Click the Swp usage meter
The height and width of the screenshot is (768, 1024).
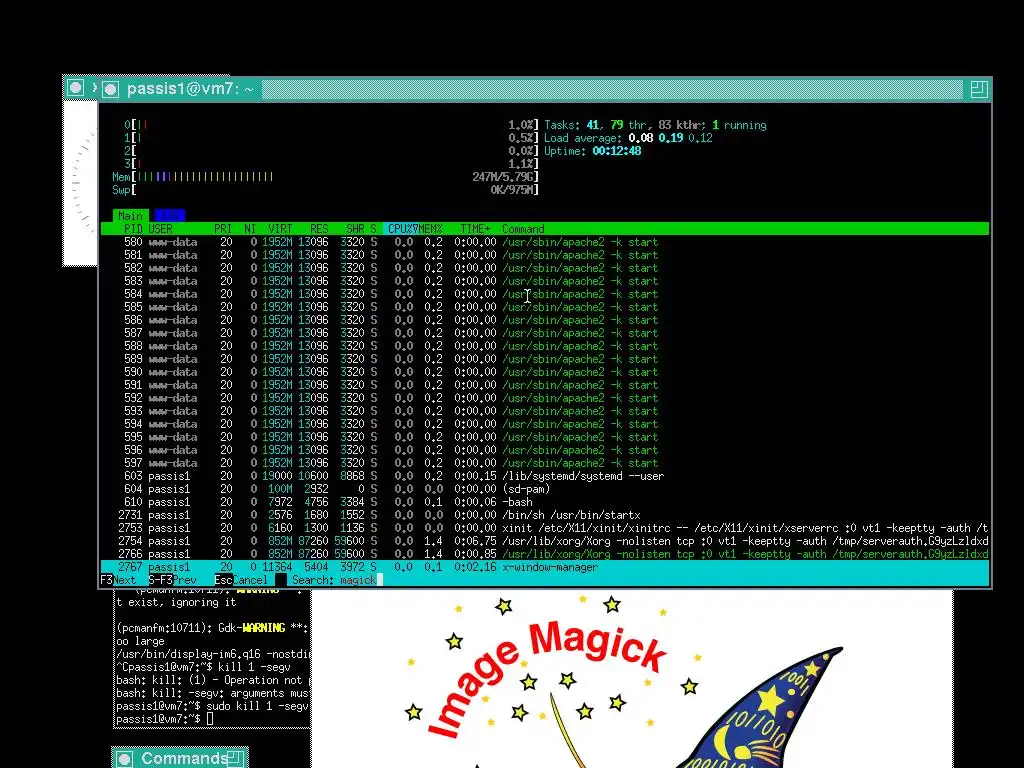(x=325, y=190)
